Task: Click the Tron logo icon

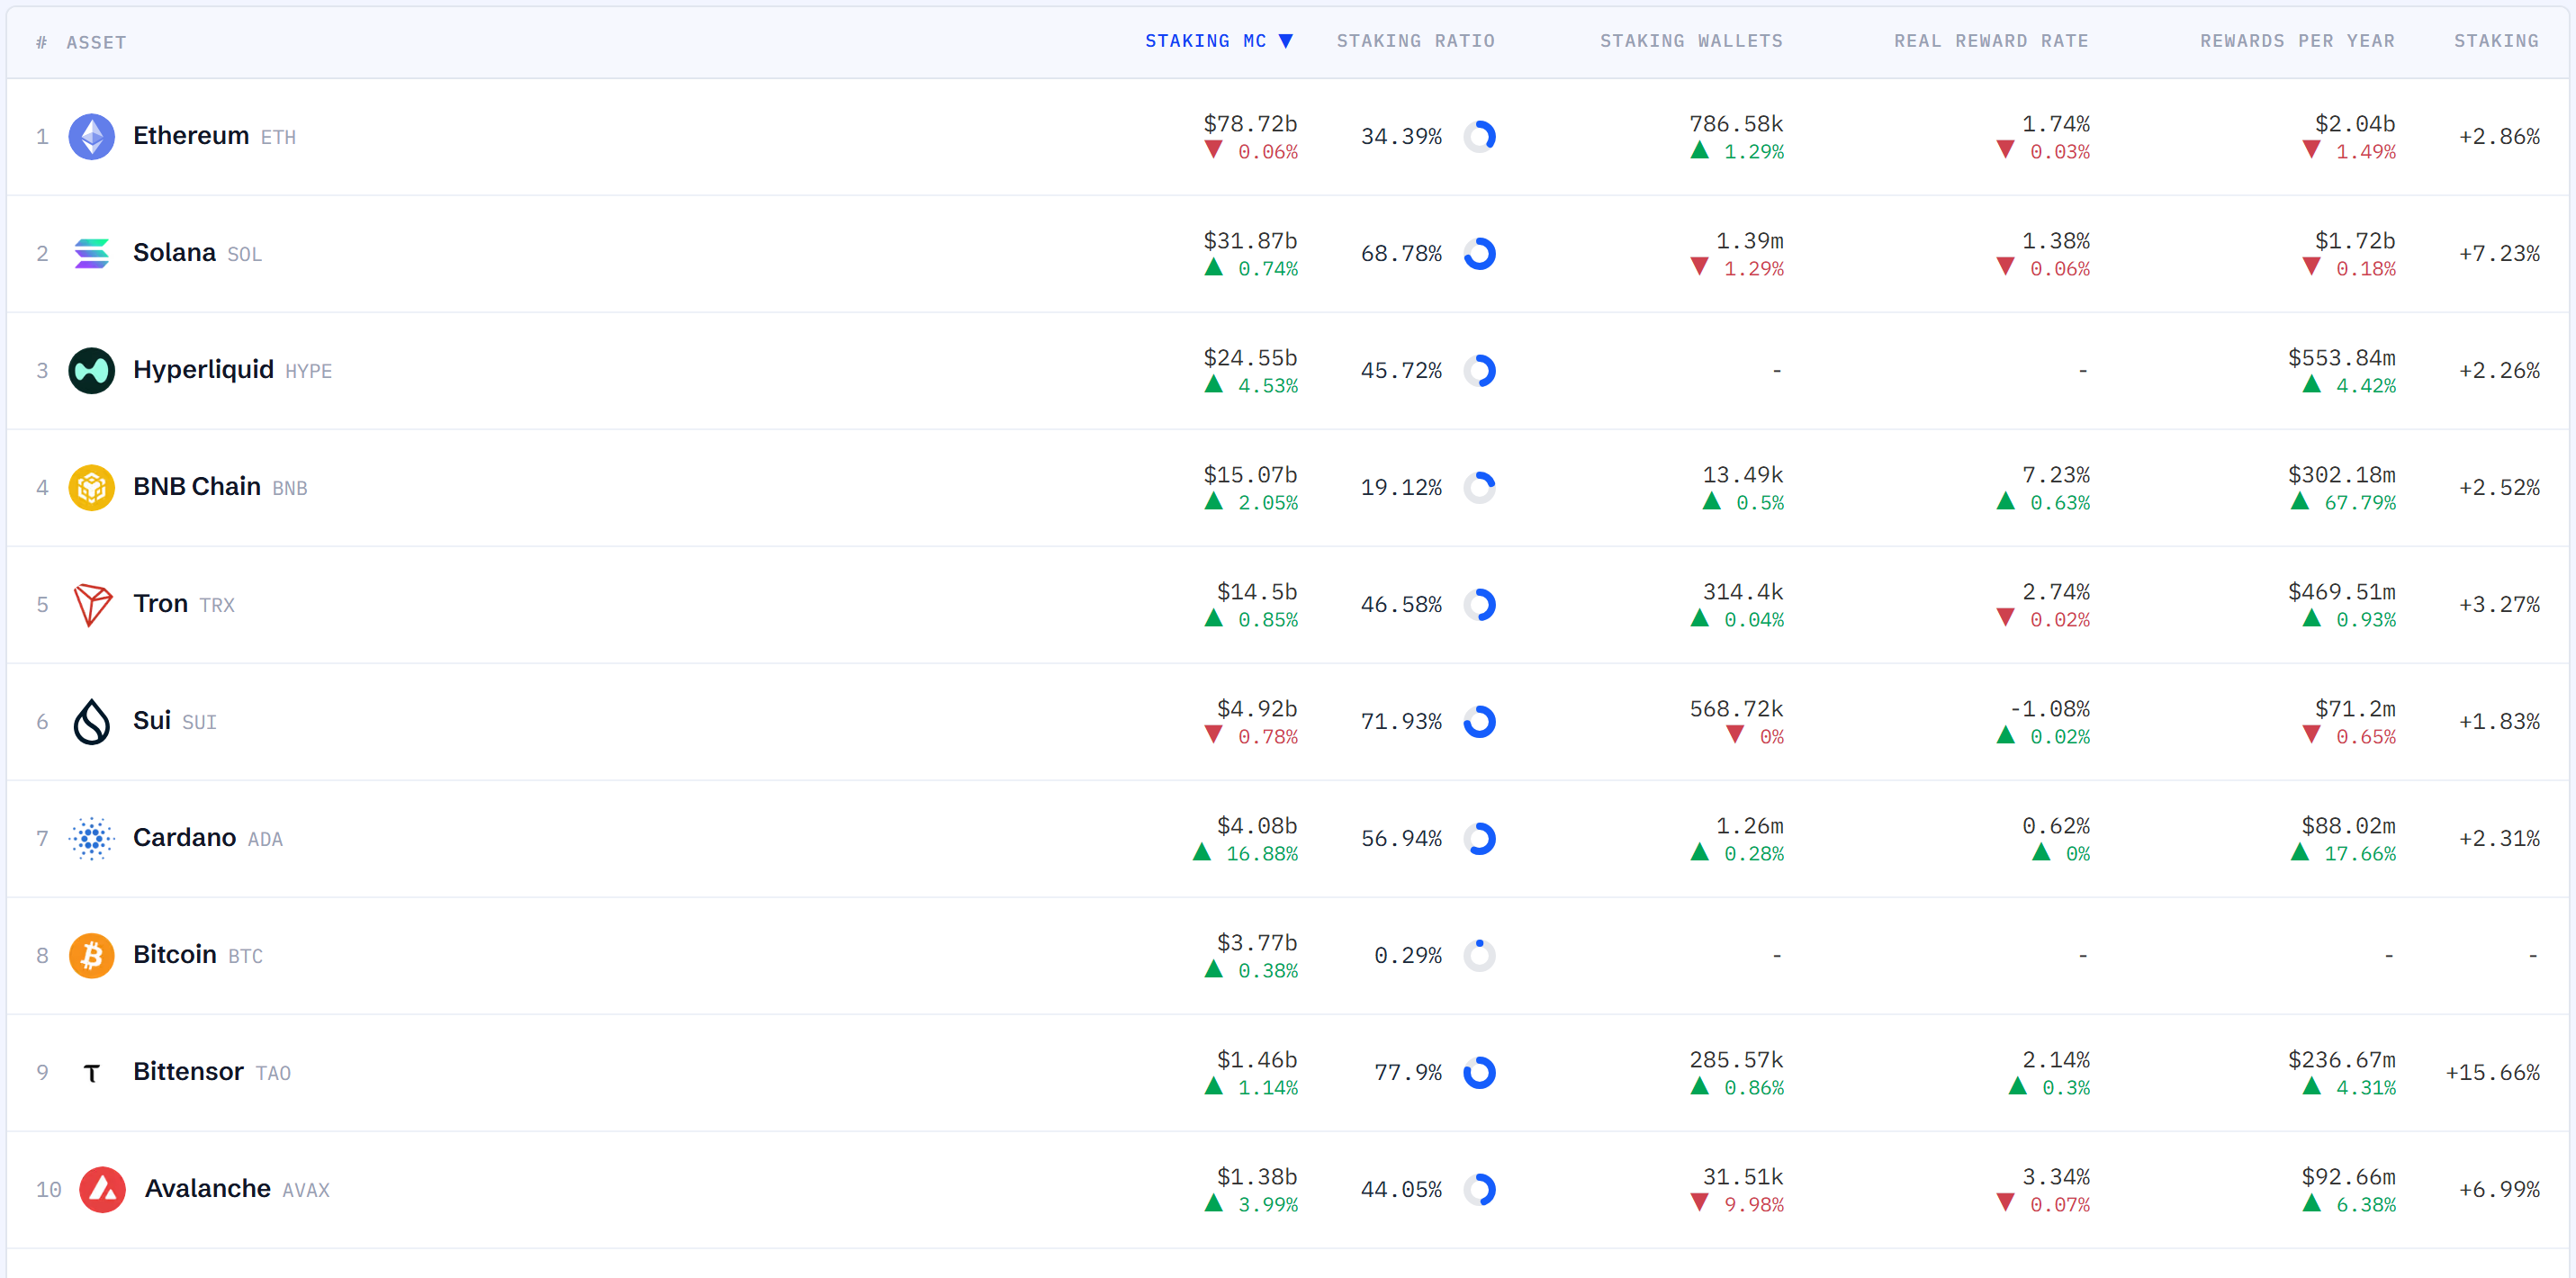Action: coord(91,604)
